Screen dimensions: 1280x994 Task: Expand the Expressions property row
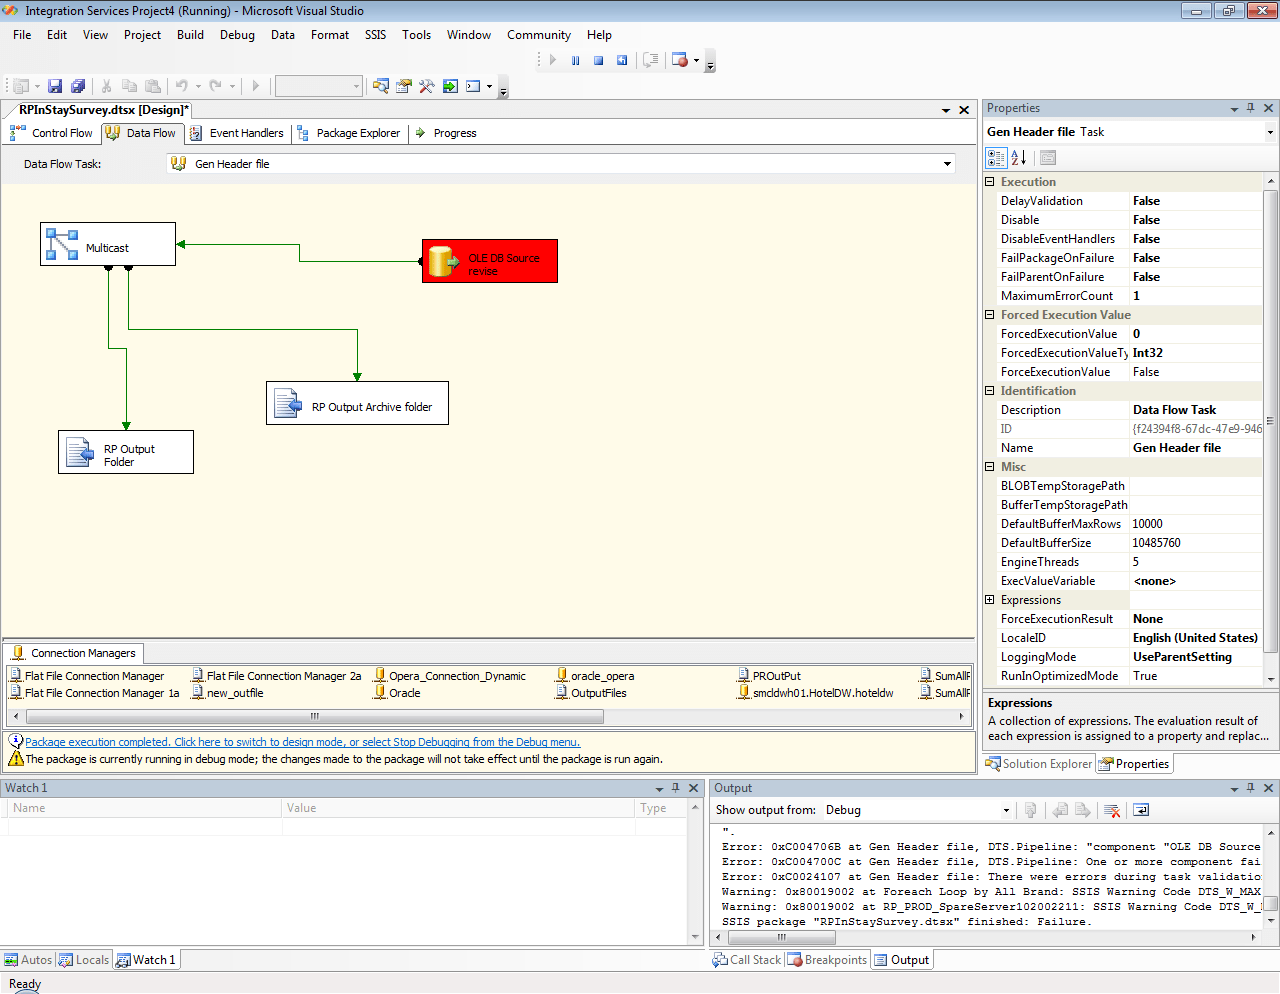coord(990,600)
